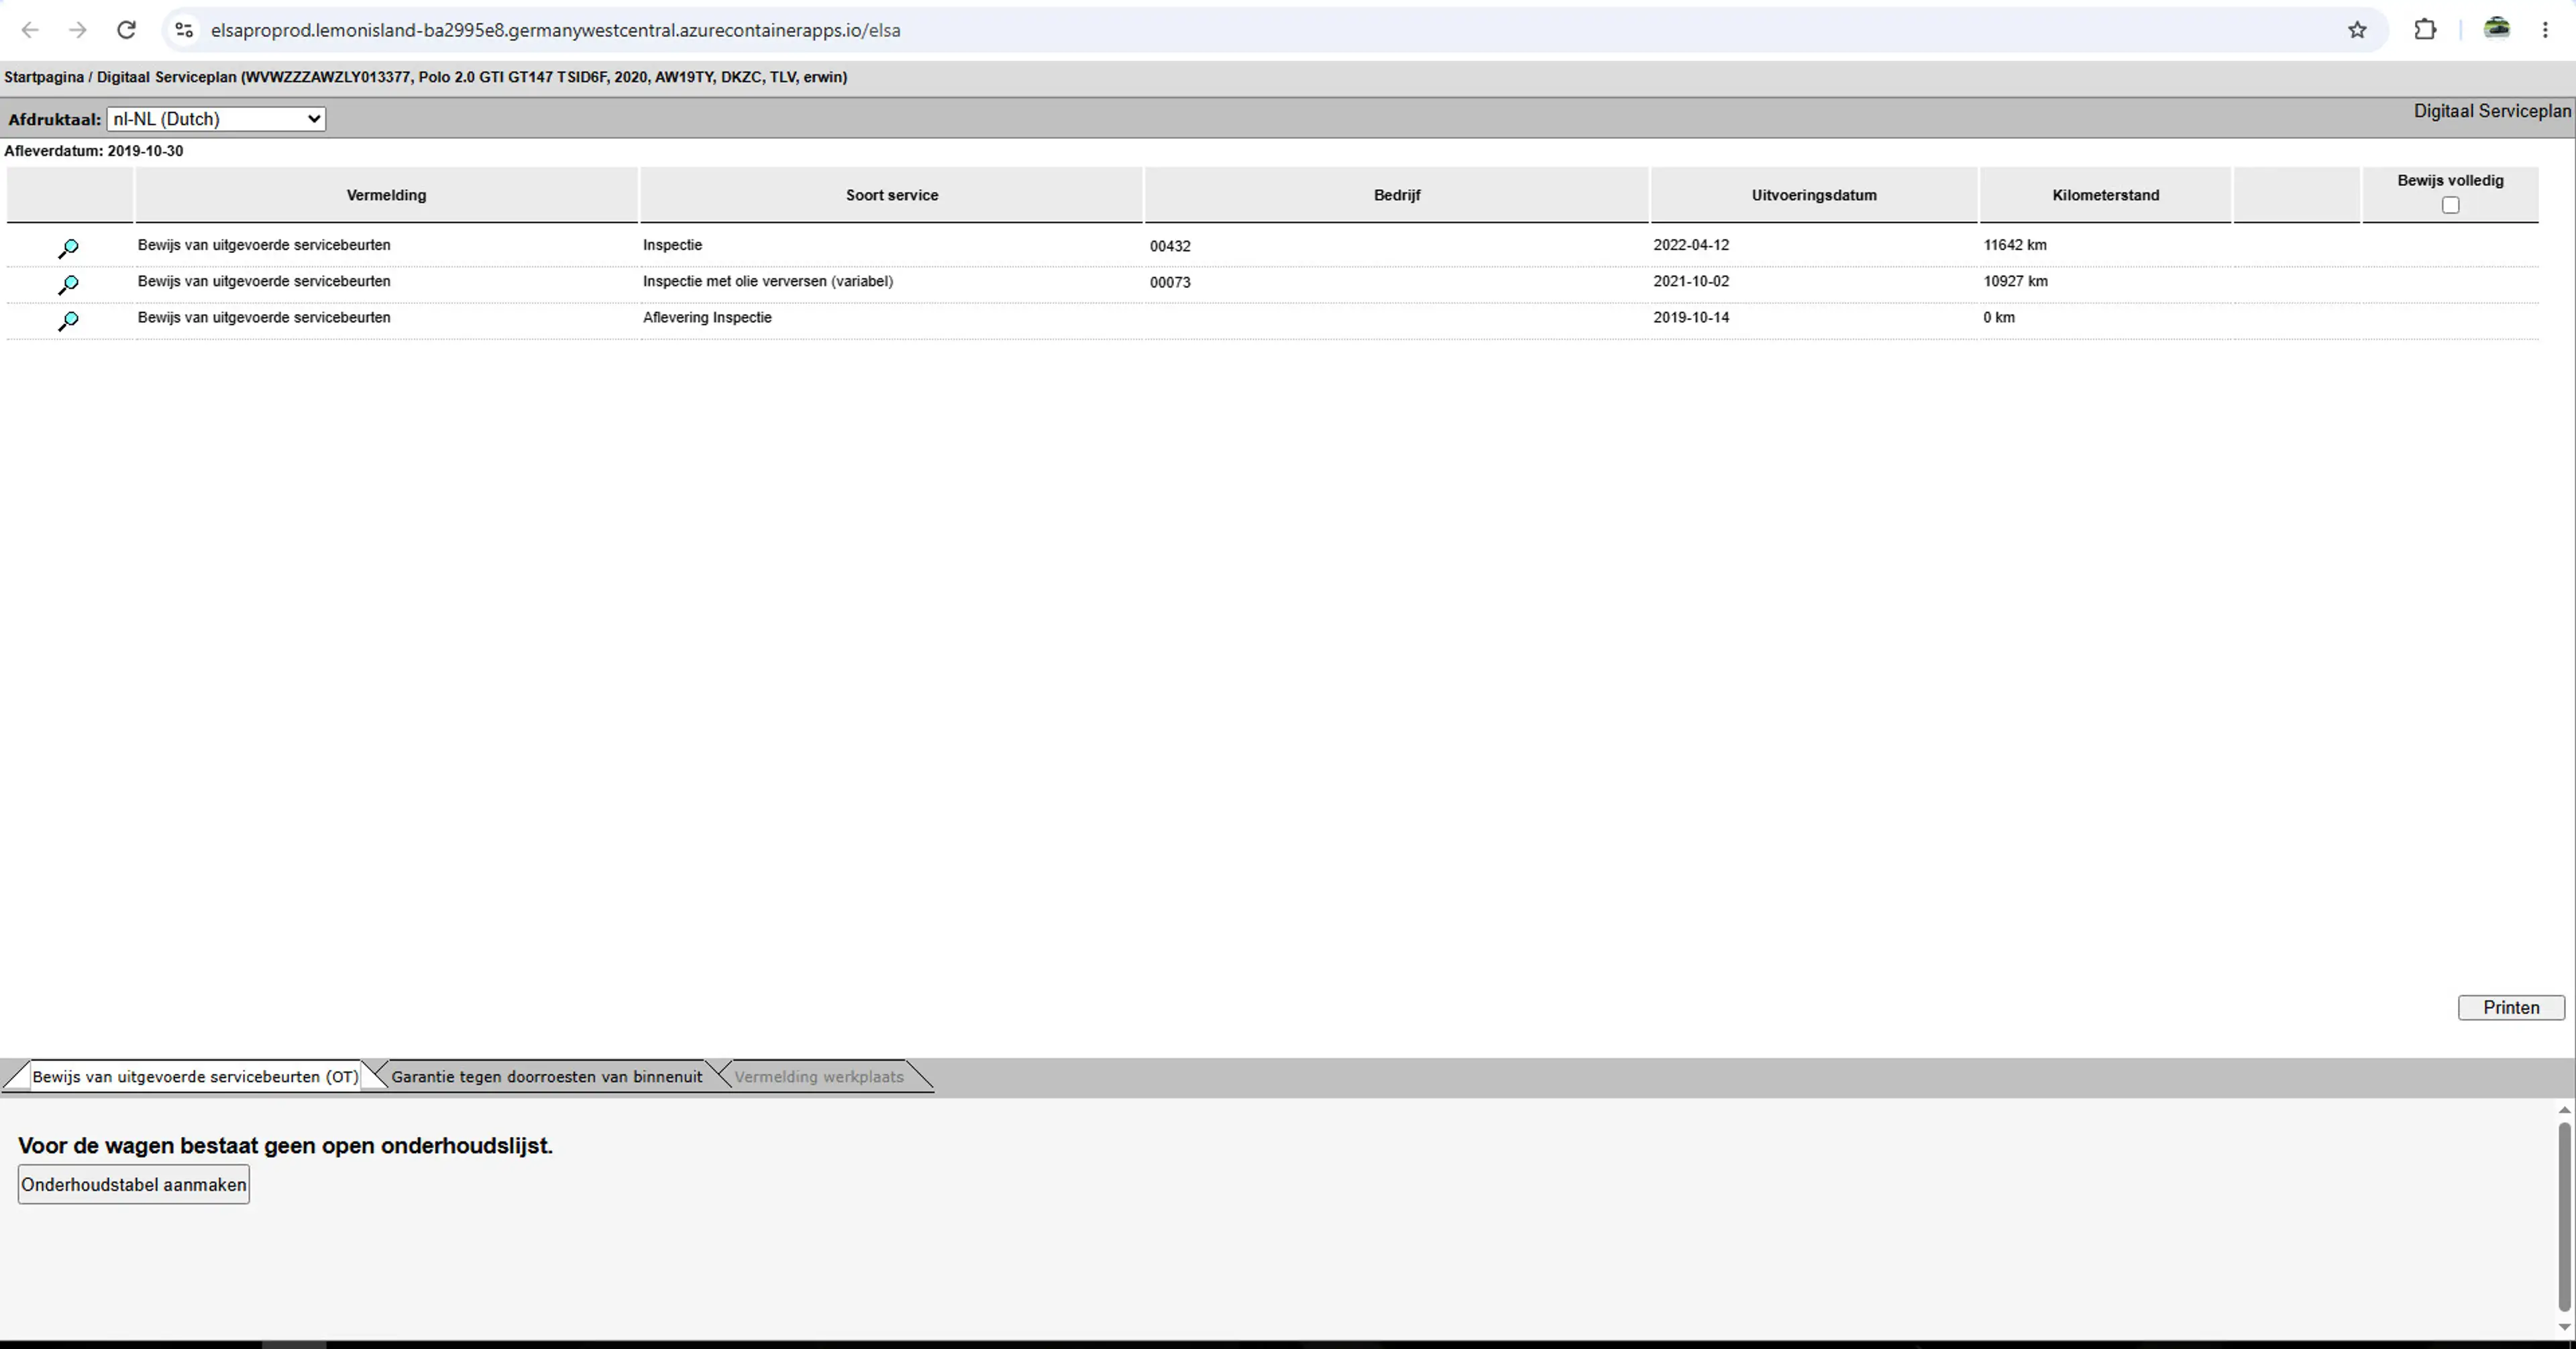View details of Aflevering Inspectie record

68,321
